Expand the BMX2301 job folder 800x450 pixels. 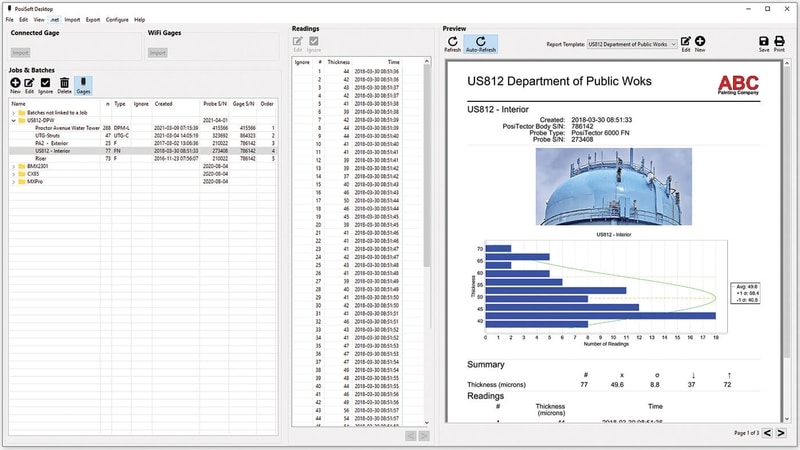15,166
